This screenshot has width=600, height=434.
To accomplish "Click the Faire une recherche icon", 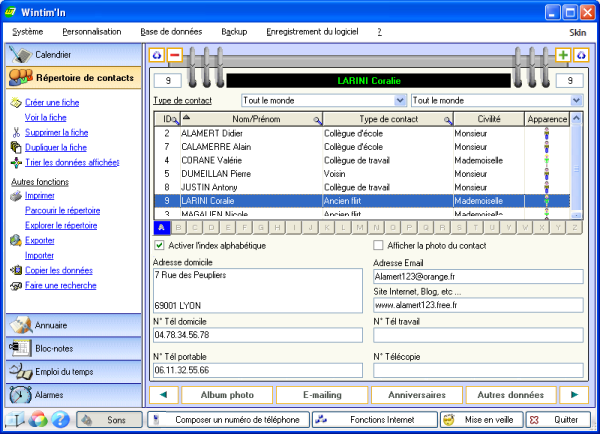I will 16,286.
